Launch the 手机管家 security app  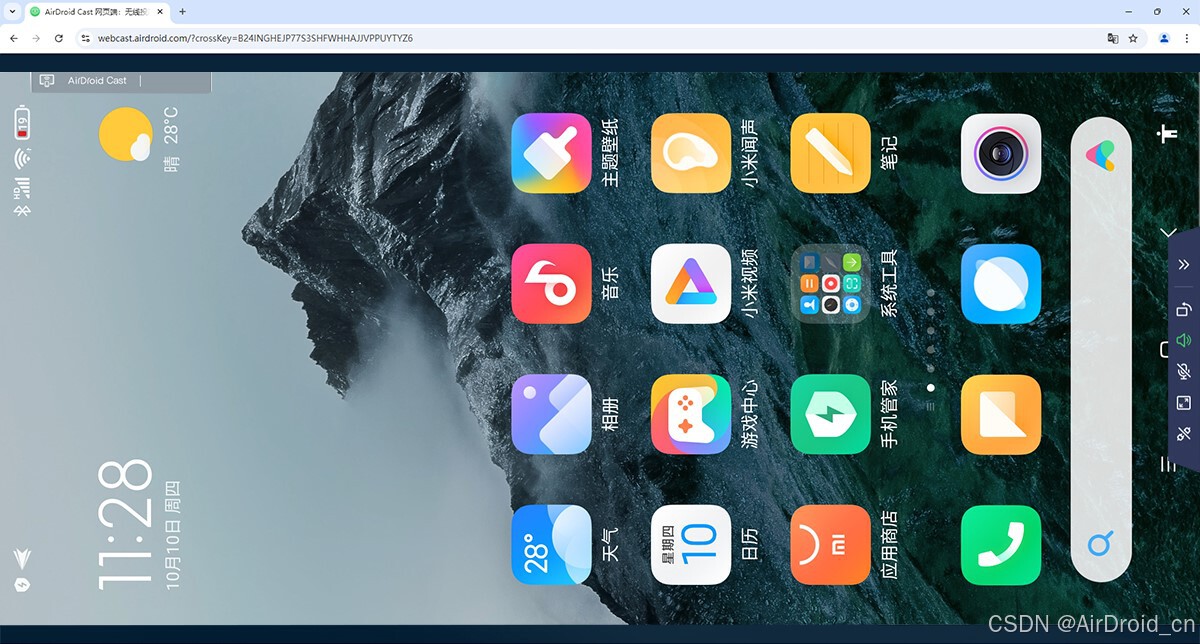831,414
